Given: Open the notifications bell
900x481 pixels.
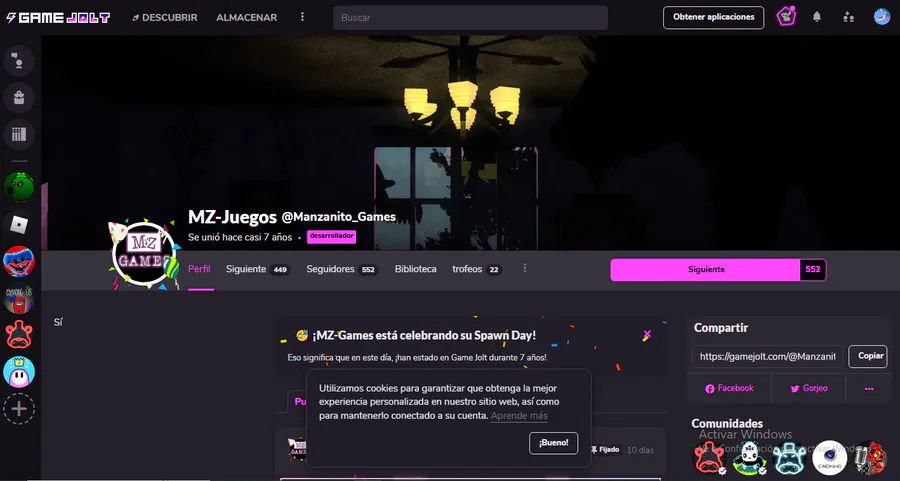Looking at the screenshot, I should (817, 17).
